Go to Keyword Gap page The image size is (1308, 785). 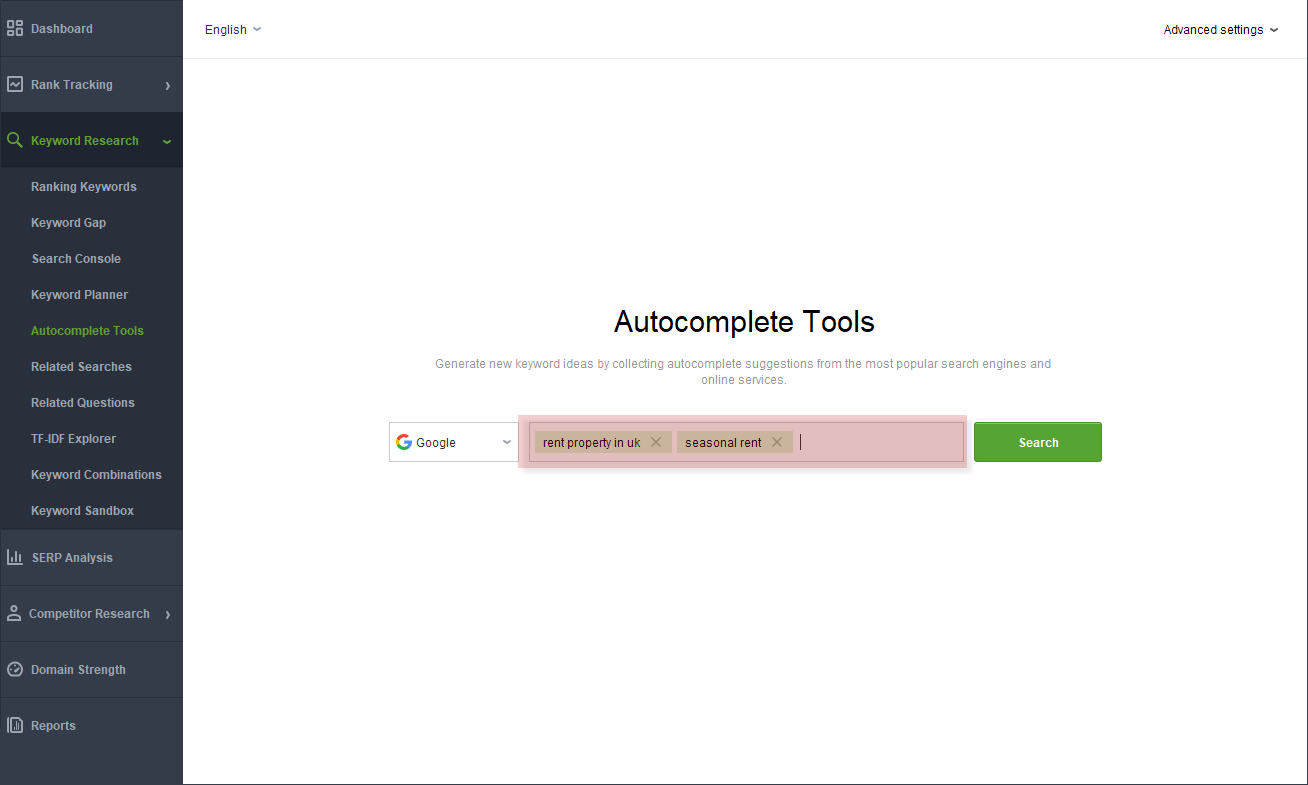[x=68, y=223]
